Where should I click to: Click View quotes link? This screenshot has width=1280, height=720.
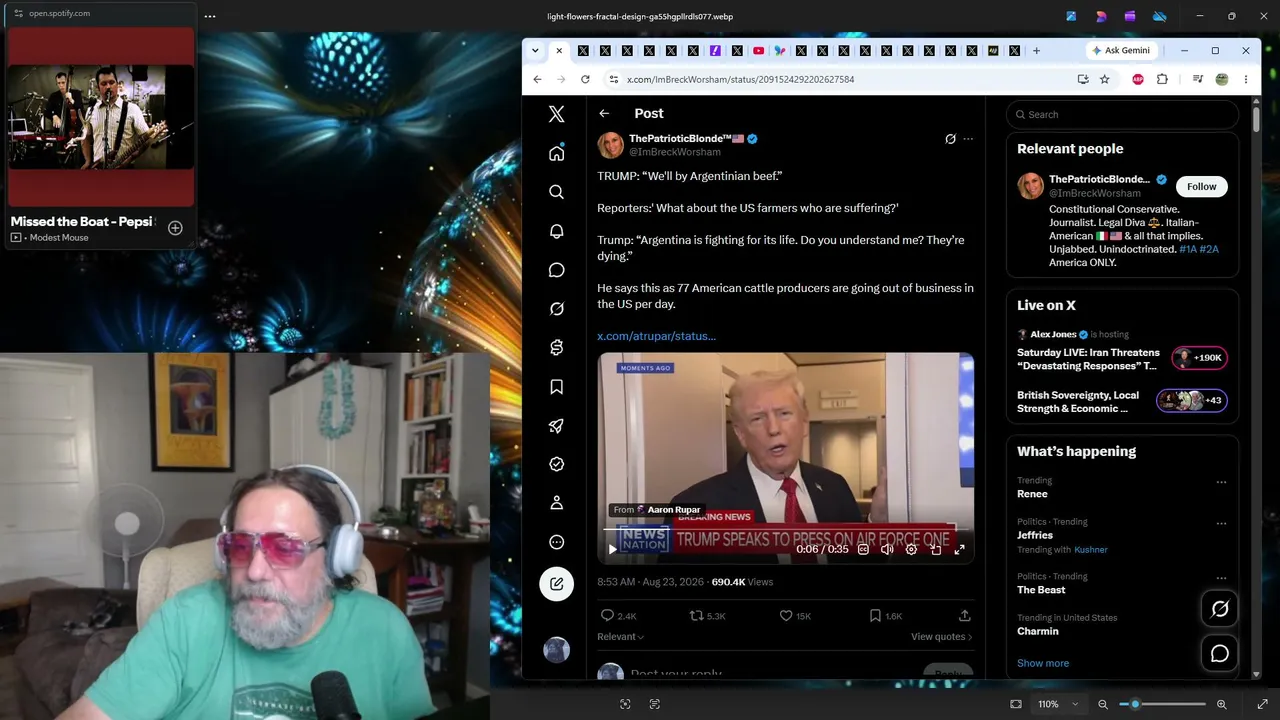coord(942,637)
